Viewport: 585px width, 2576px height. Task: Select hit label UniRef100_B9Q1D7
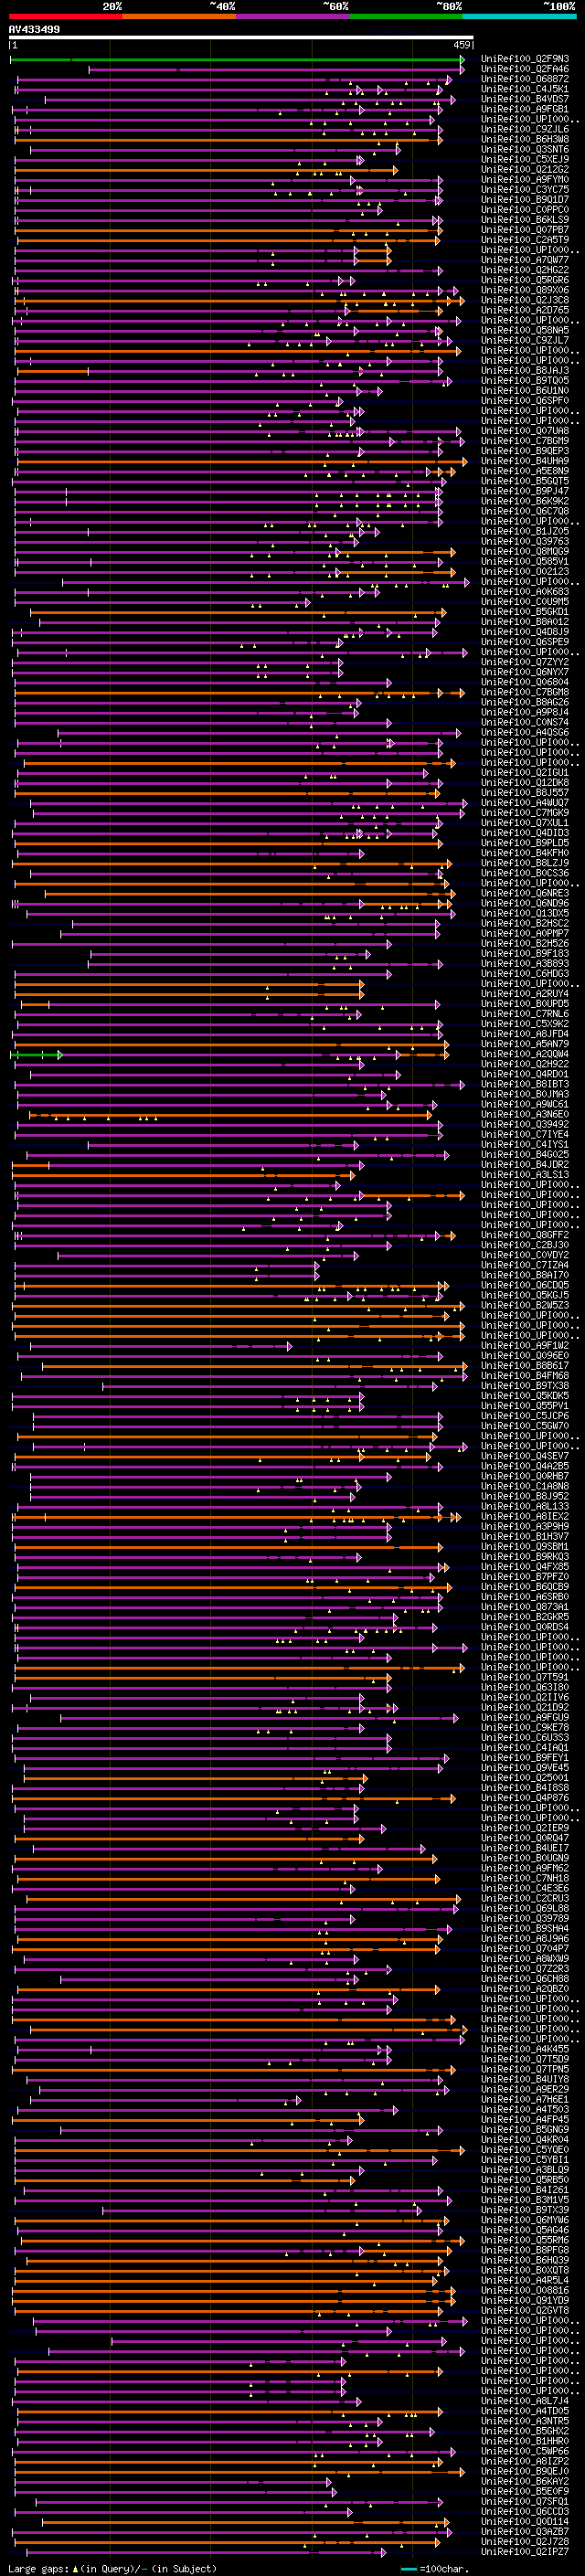pyautogui.click(x=525, y=200)
